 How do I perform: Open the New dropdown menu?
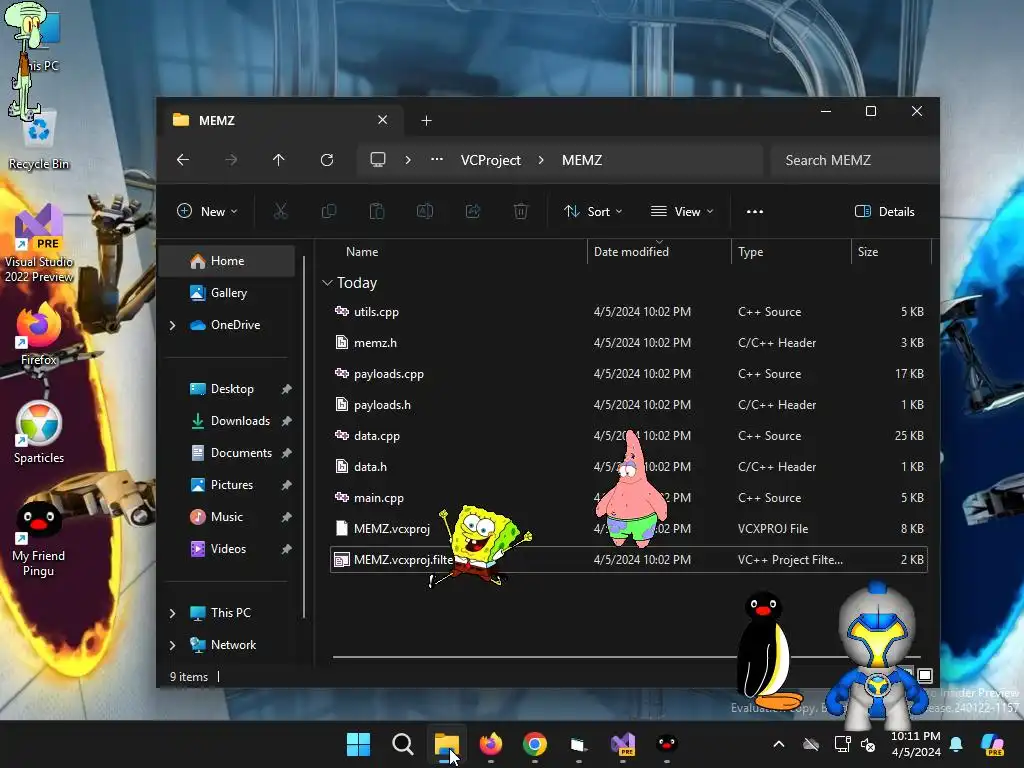pyautogui.click(x=208, y=211)
